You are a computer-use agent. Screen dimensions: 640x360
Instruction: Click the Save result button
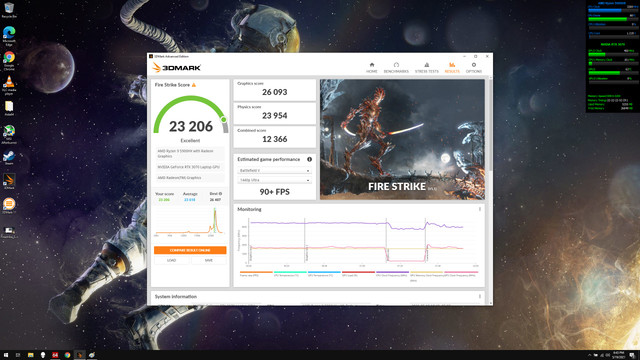coord(209,260)
